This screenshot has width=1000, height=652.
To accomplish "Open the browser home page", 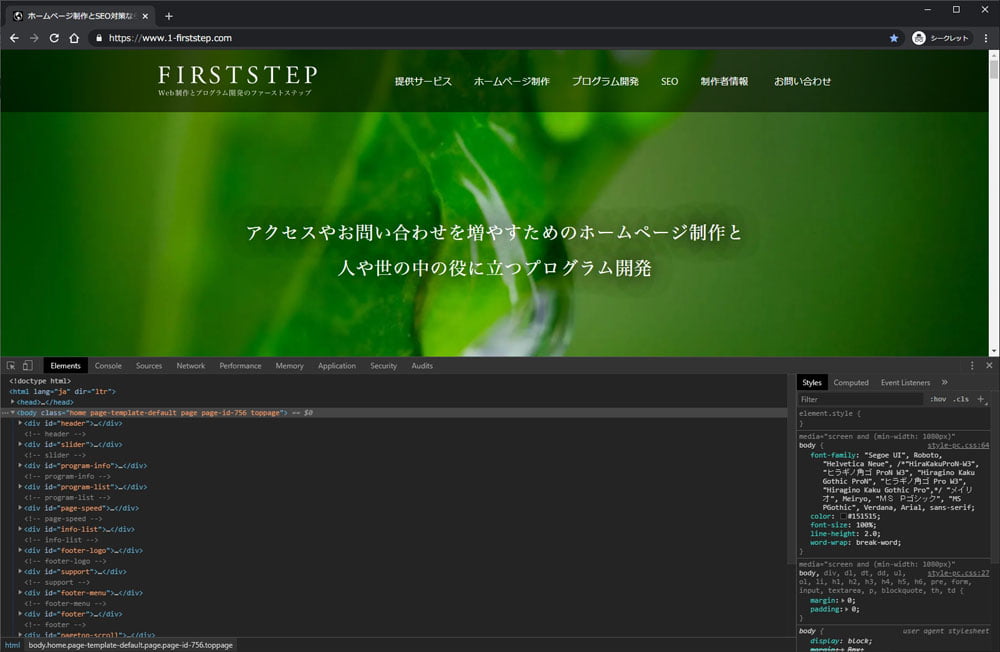I will click(74, 38).
